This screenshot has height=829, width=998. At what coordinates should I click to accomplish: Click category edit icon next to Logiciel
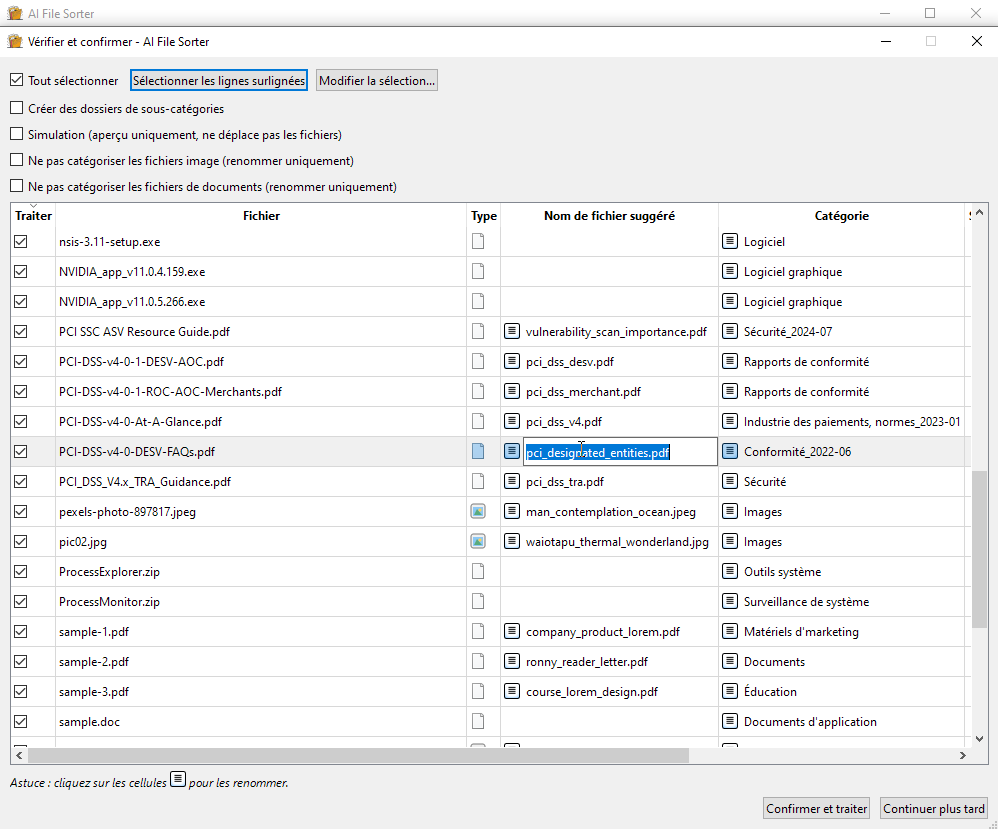coord(730,242)
